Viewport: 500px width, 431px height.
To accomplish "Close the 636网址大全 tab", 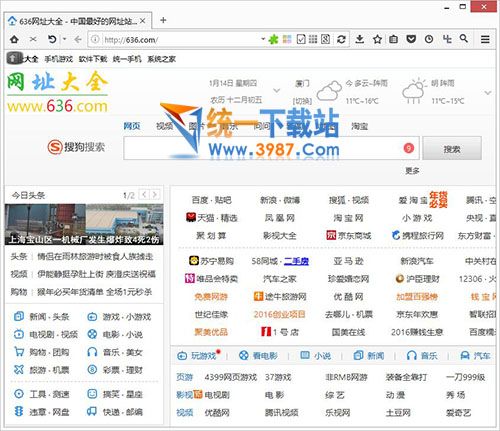I will click(143, 21).
